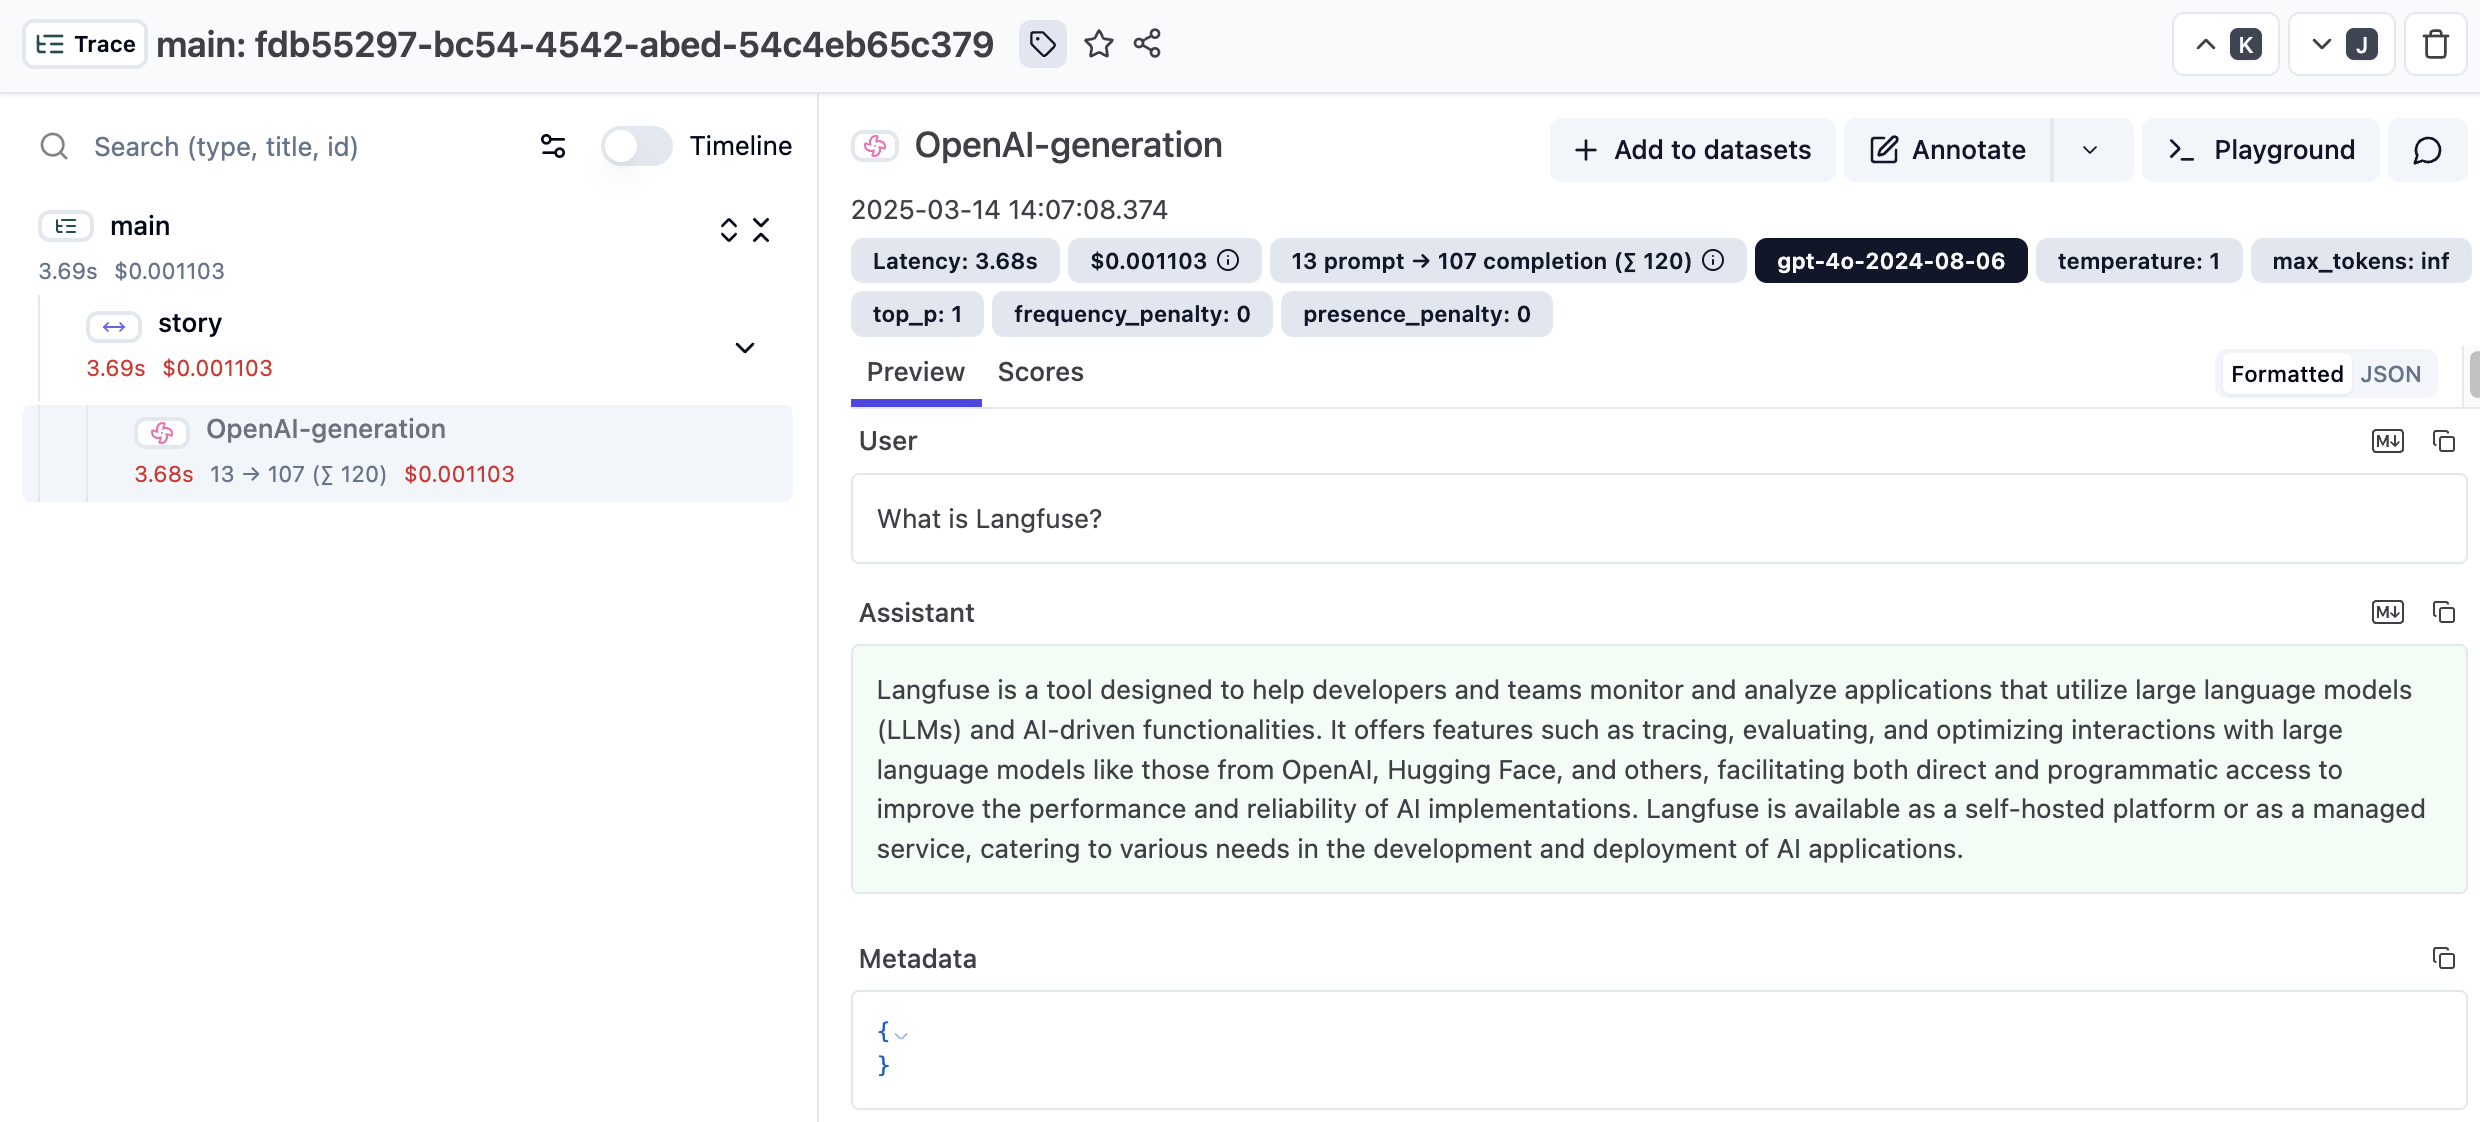Go to previous trace with K button

click(2225, 45)
